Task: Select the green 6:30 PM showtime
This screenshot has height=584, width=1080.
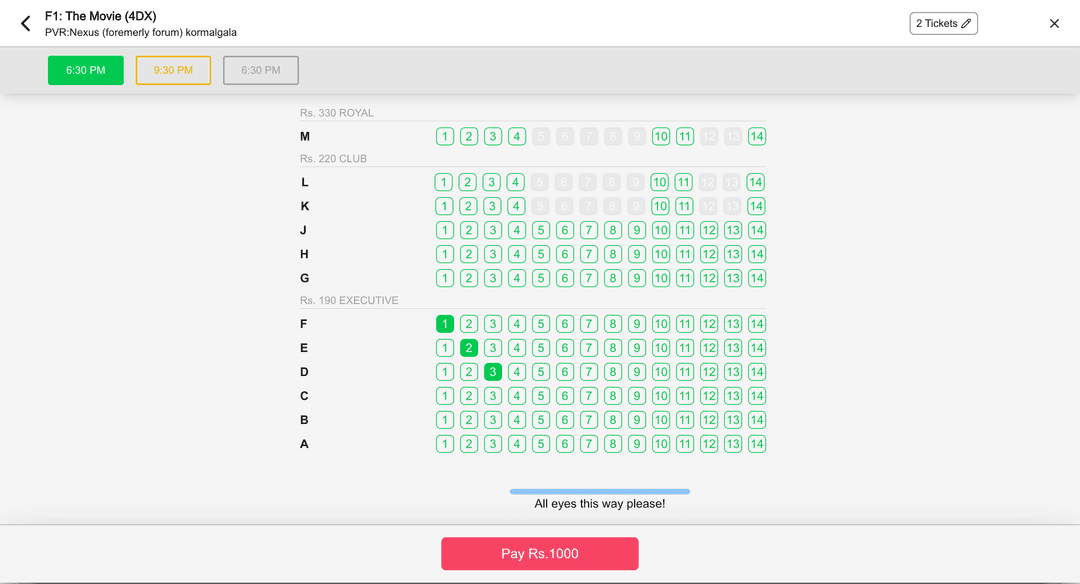Action: 86,71
